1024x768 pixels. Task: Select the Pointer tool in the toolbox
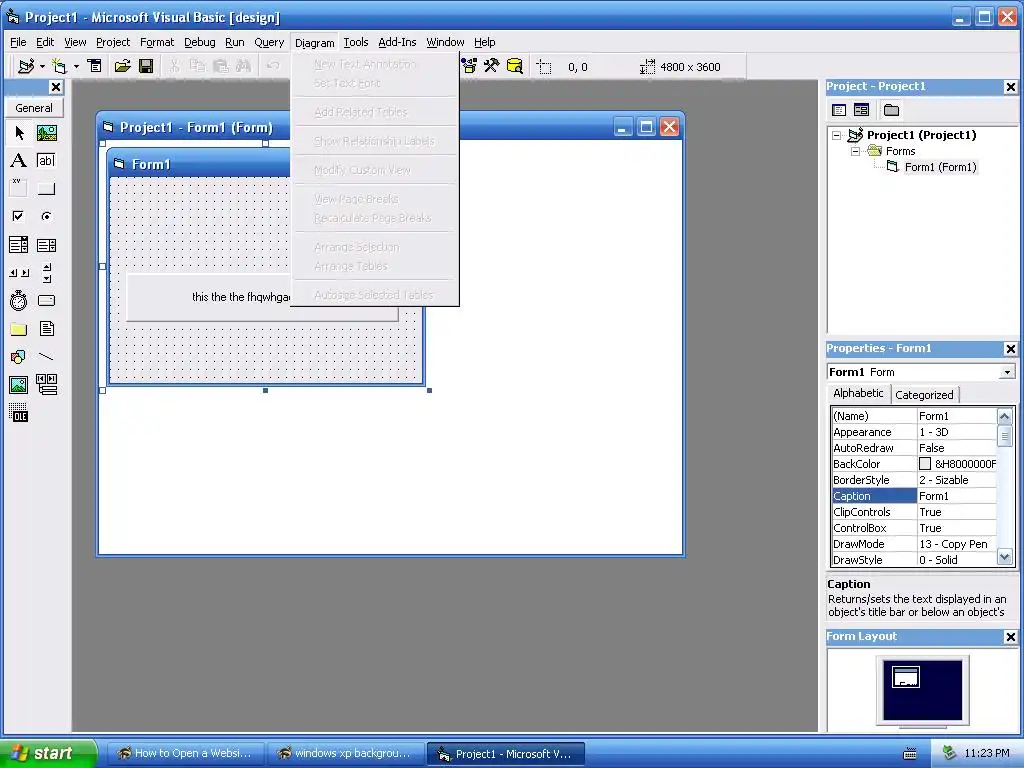(x=19, y=133)
